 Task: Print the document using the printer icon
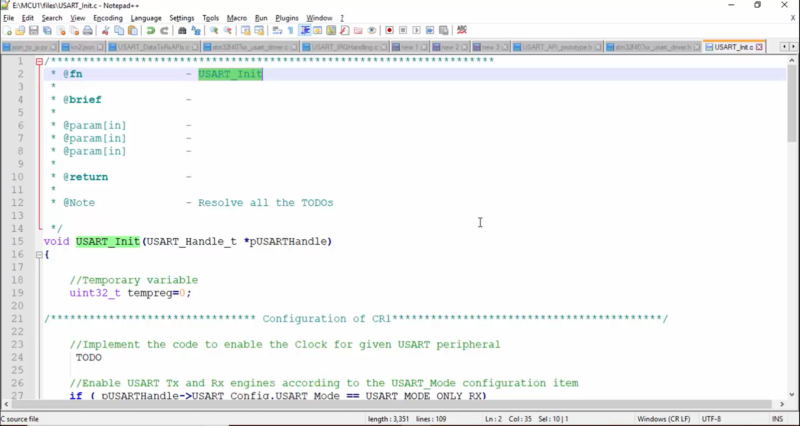tap(88, 31)
